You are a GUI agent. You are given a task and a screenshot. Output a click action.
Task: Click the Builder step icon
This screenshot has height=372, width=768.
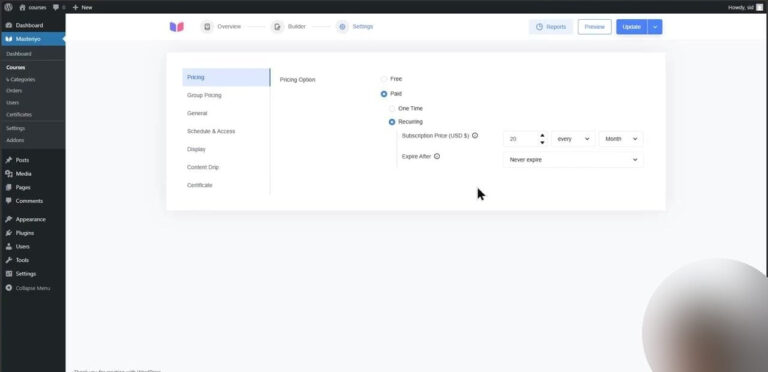point(278,26)
